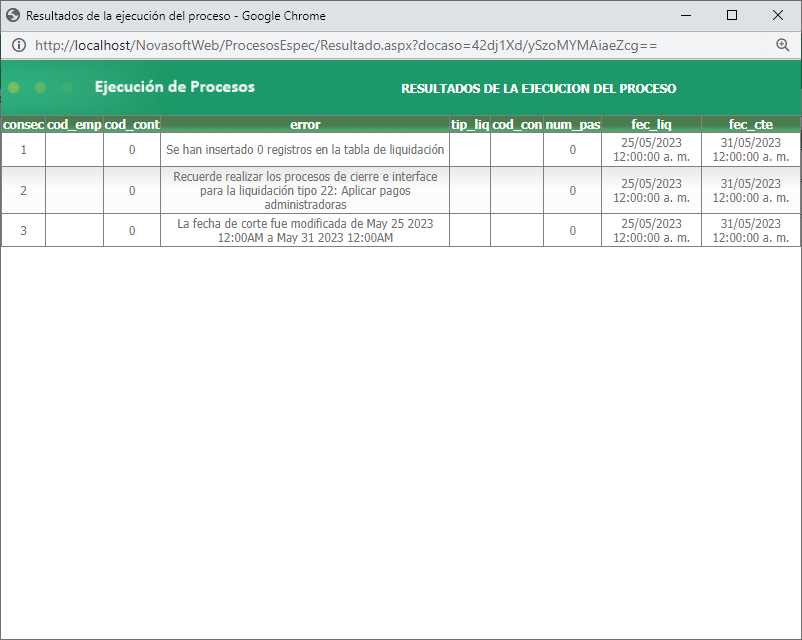Open record 2 via its consec link

click(23, 190)
